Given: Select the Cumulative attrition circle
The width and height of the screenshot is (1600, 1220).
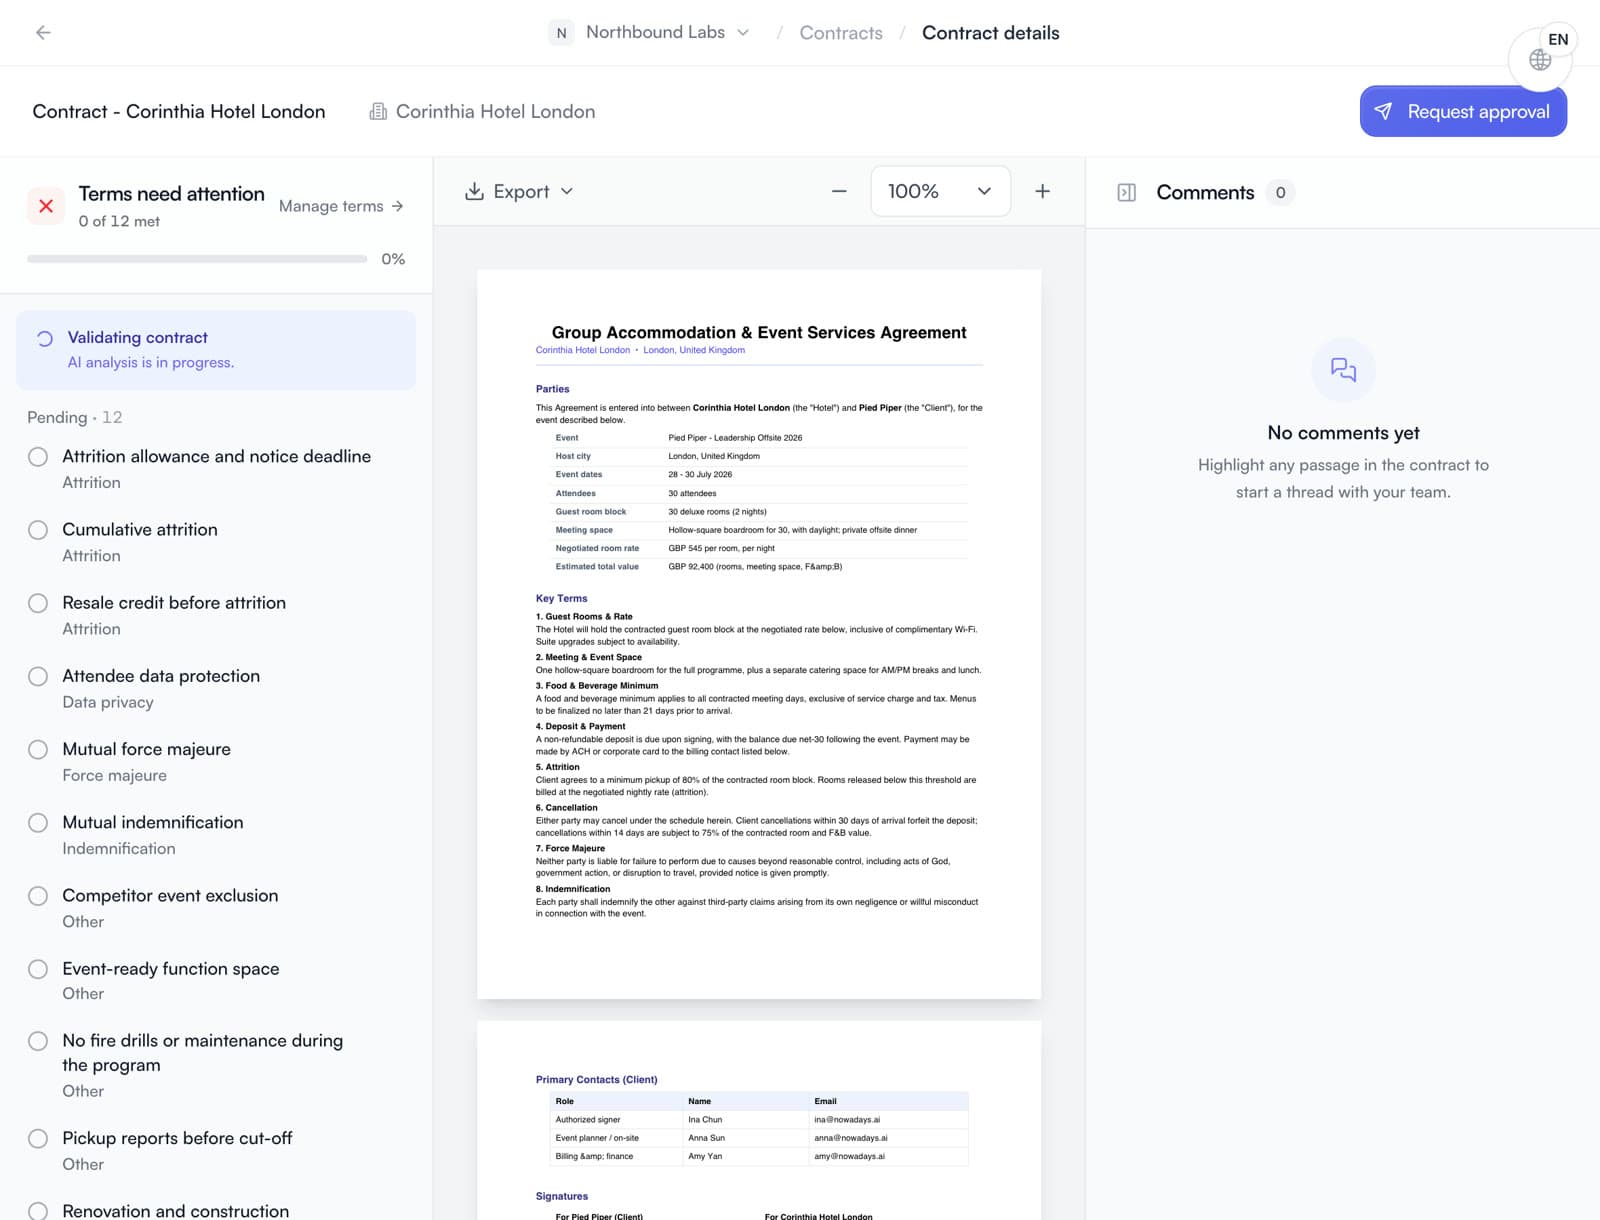Looking at the screenshot, I should pos(38,530).
